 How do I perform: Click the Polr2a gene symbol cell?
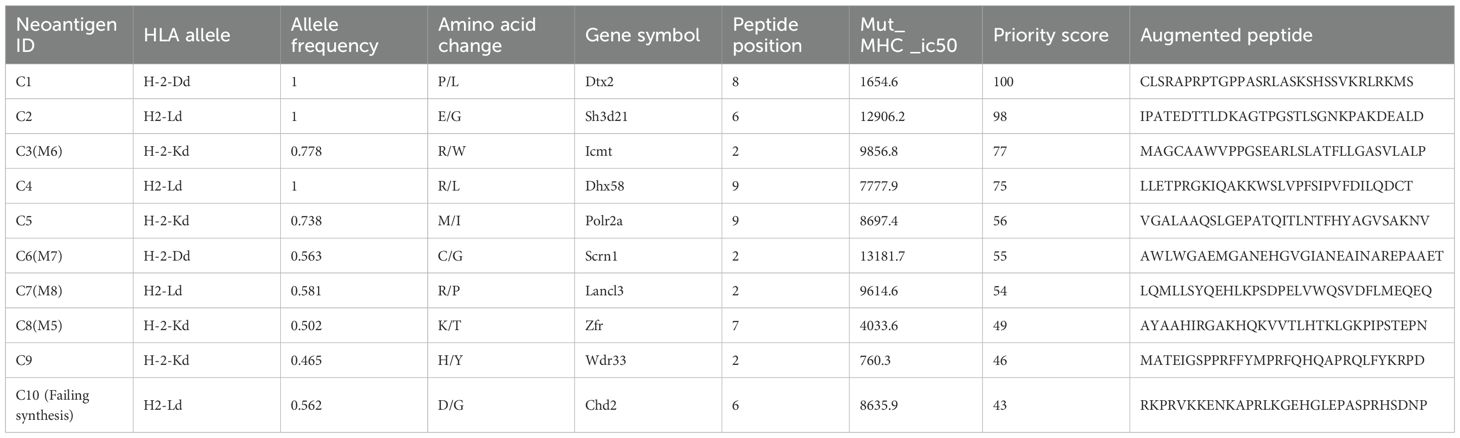[x=604, y=221]
